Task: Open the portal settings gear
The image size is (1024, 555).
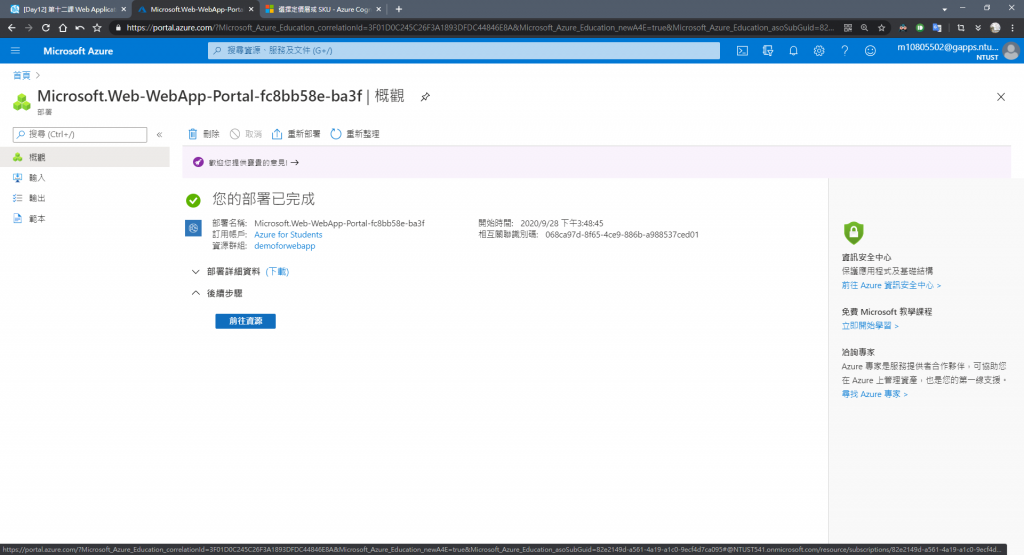Action: tap(819, 50)
